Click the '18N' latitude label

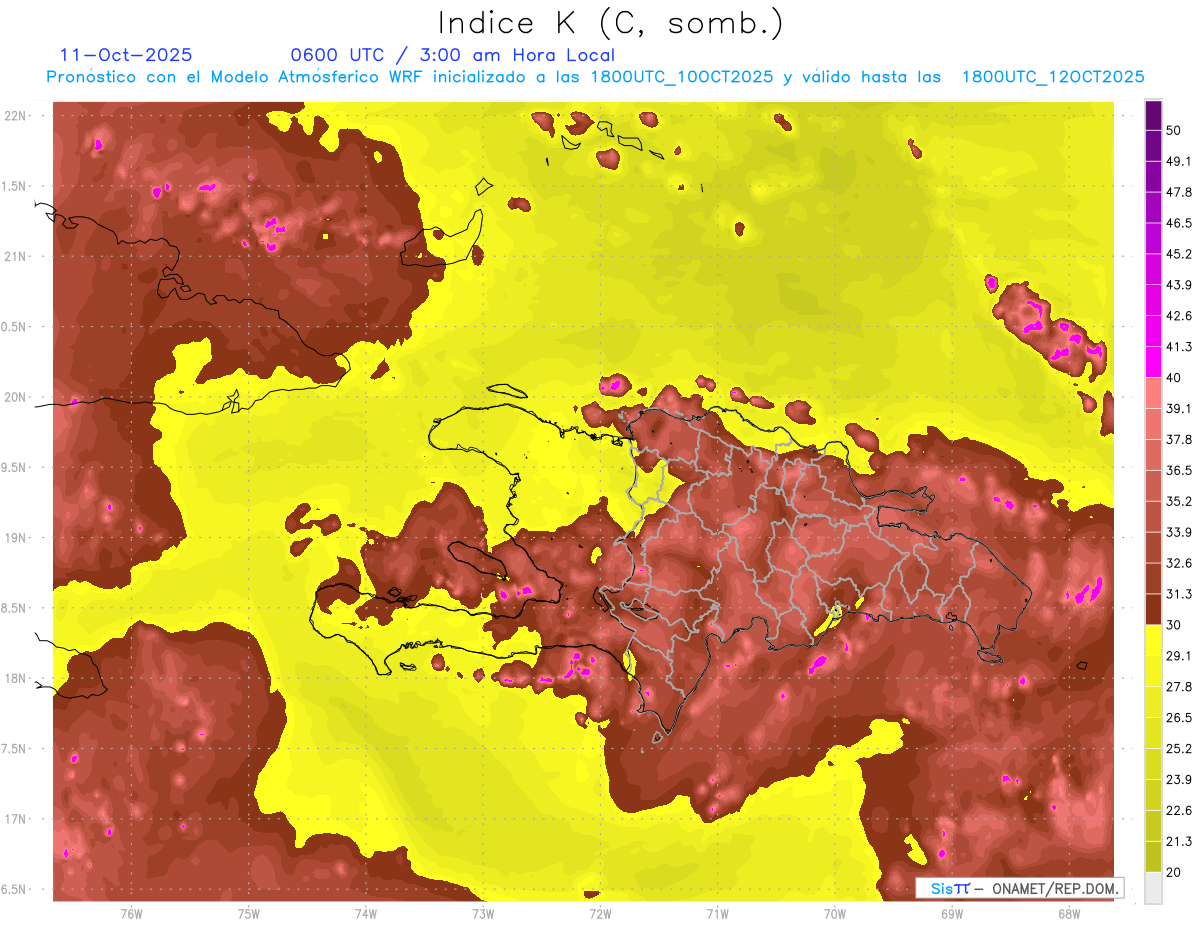point(16,678)
